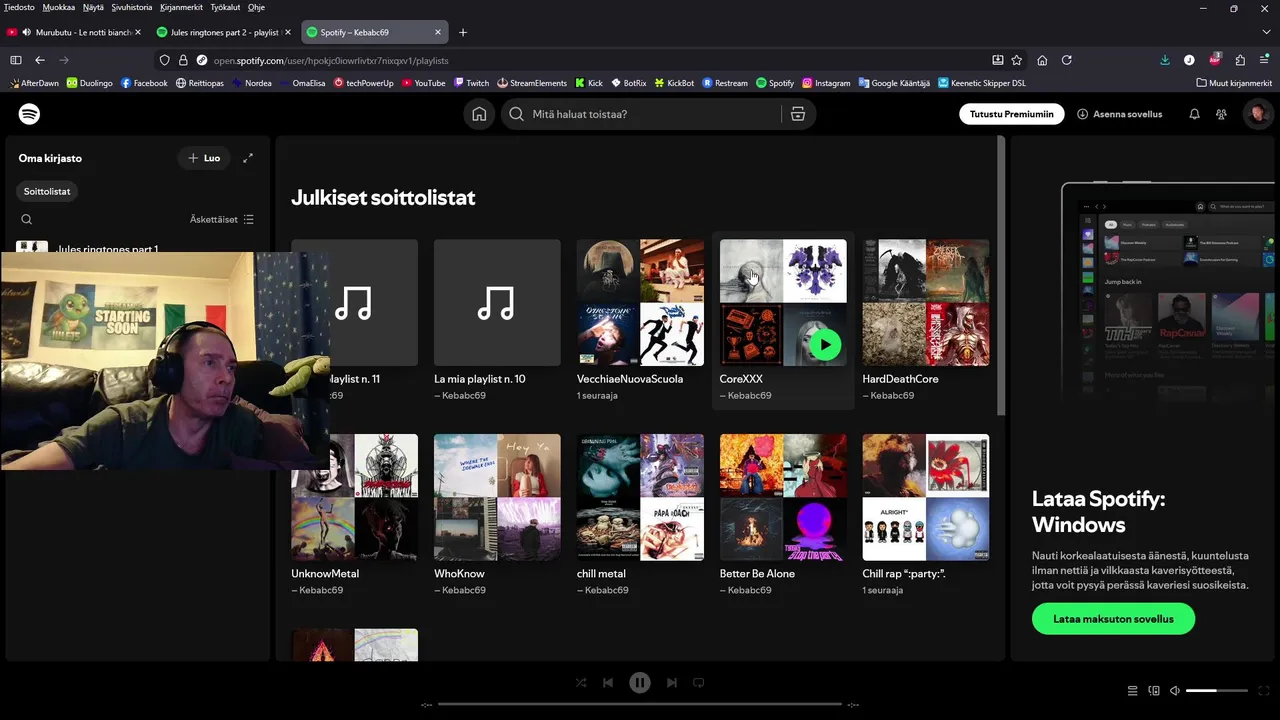Open the Tiedosto menu
1280x720 pixels.
(19, 7)
